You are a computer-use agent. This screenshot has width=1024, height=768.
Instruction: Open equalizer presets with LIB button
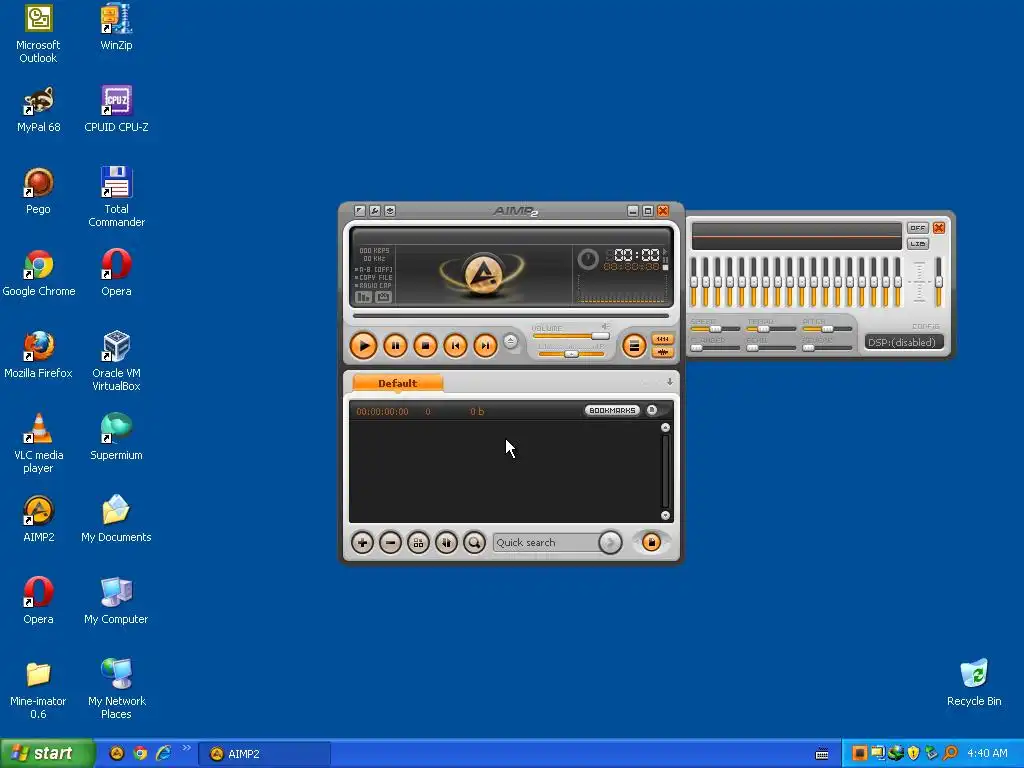click(x=918, y=244)
